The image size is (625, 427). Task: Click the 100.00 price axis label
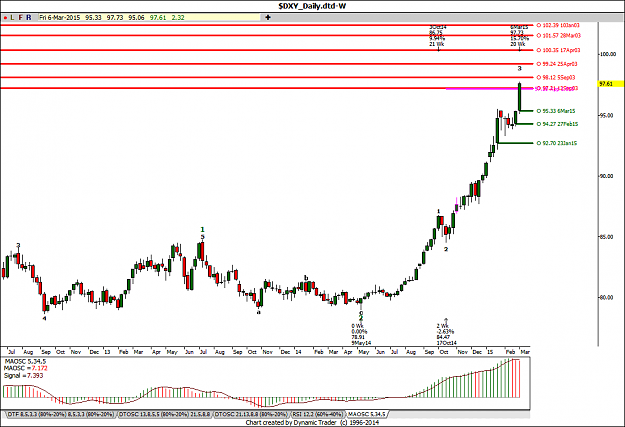608,54
